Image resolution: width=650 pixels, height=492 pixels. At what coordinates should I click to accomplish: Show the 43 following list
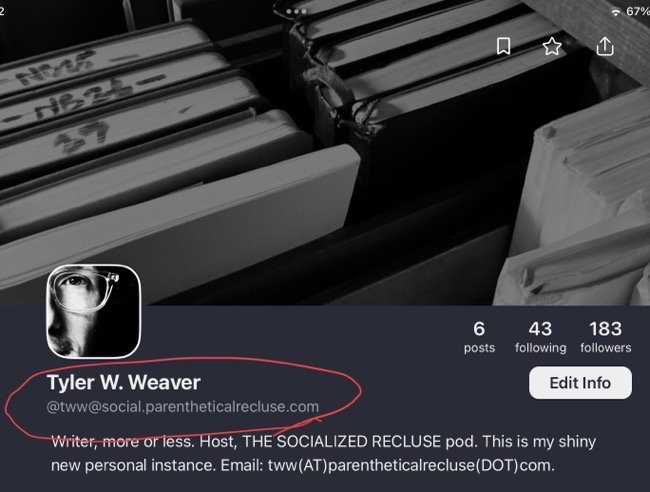541,337
